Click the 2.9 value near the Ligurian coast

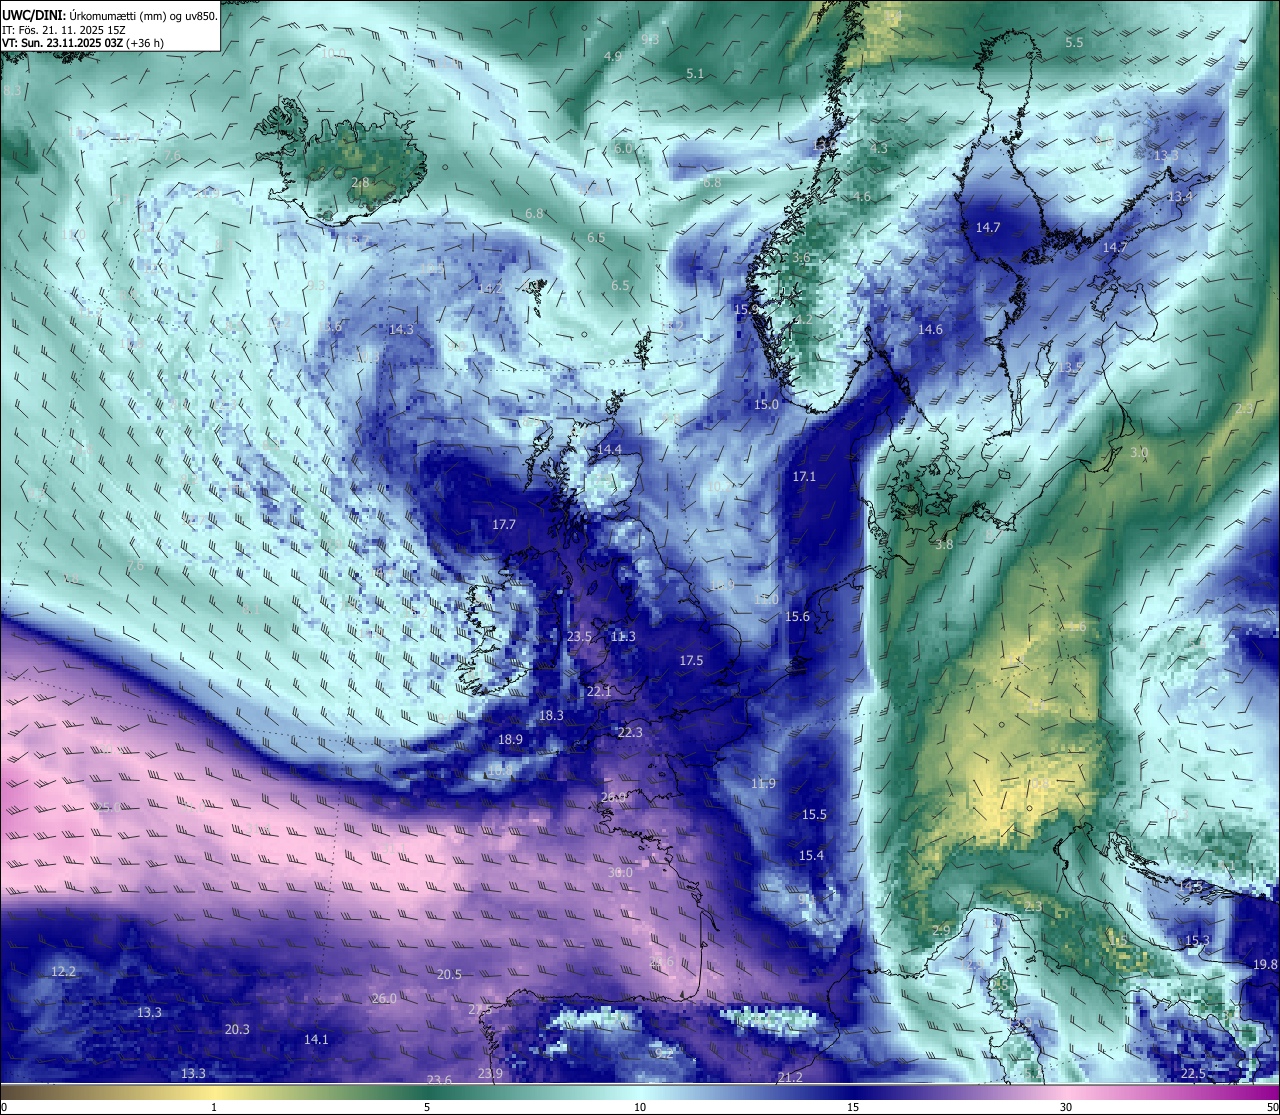coord(941,931)
